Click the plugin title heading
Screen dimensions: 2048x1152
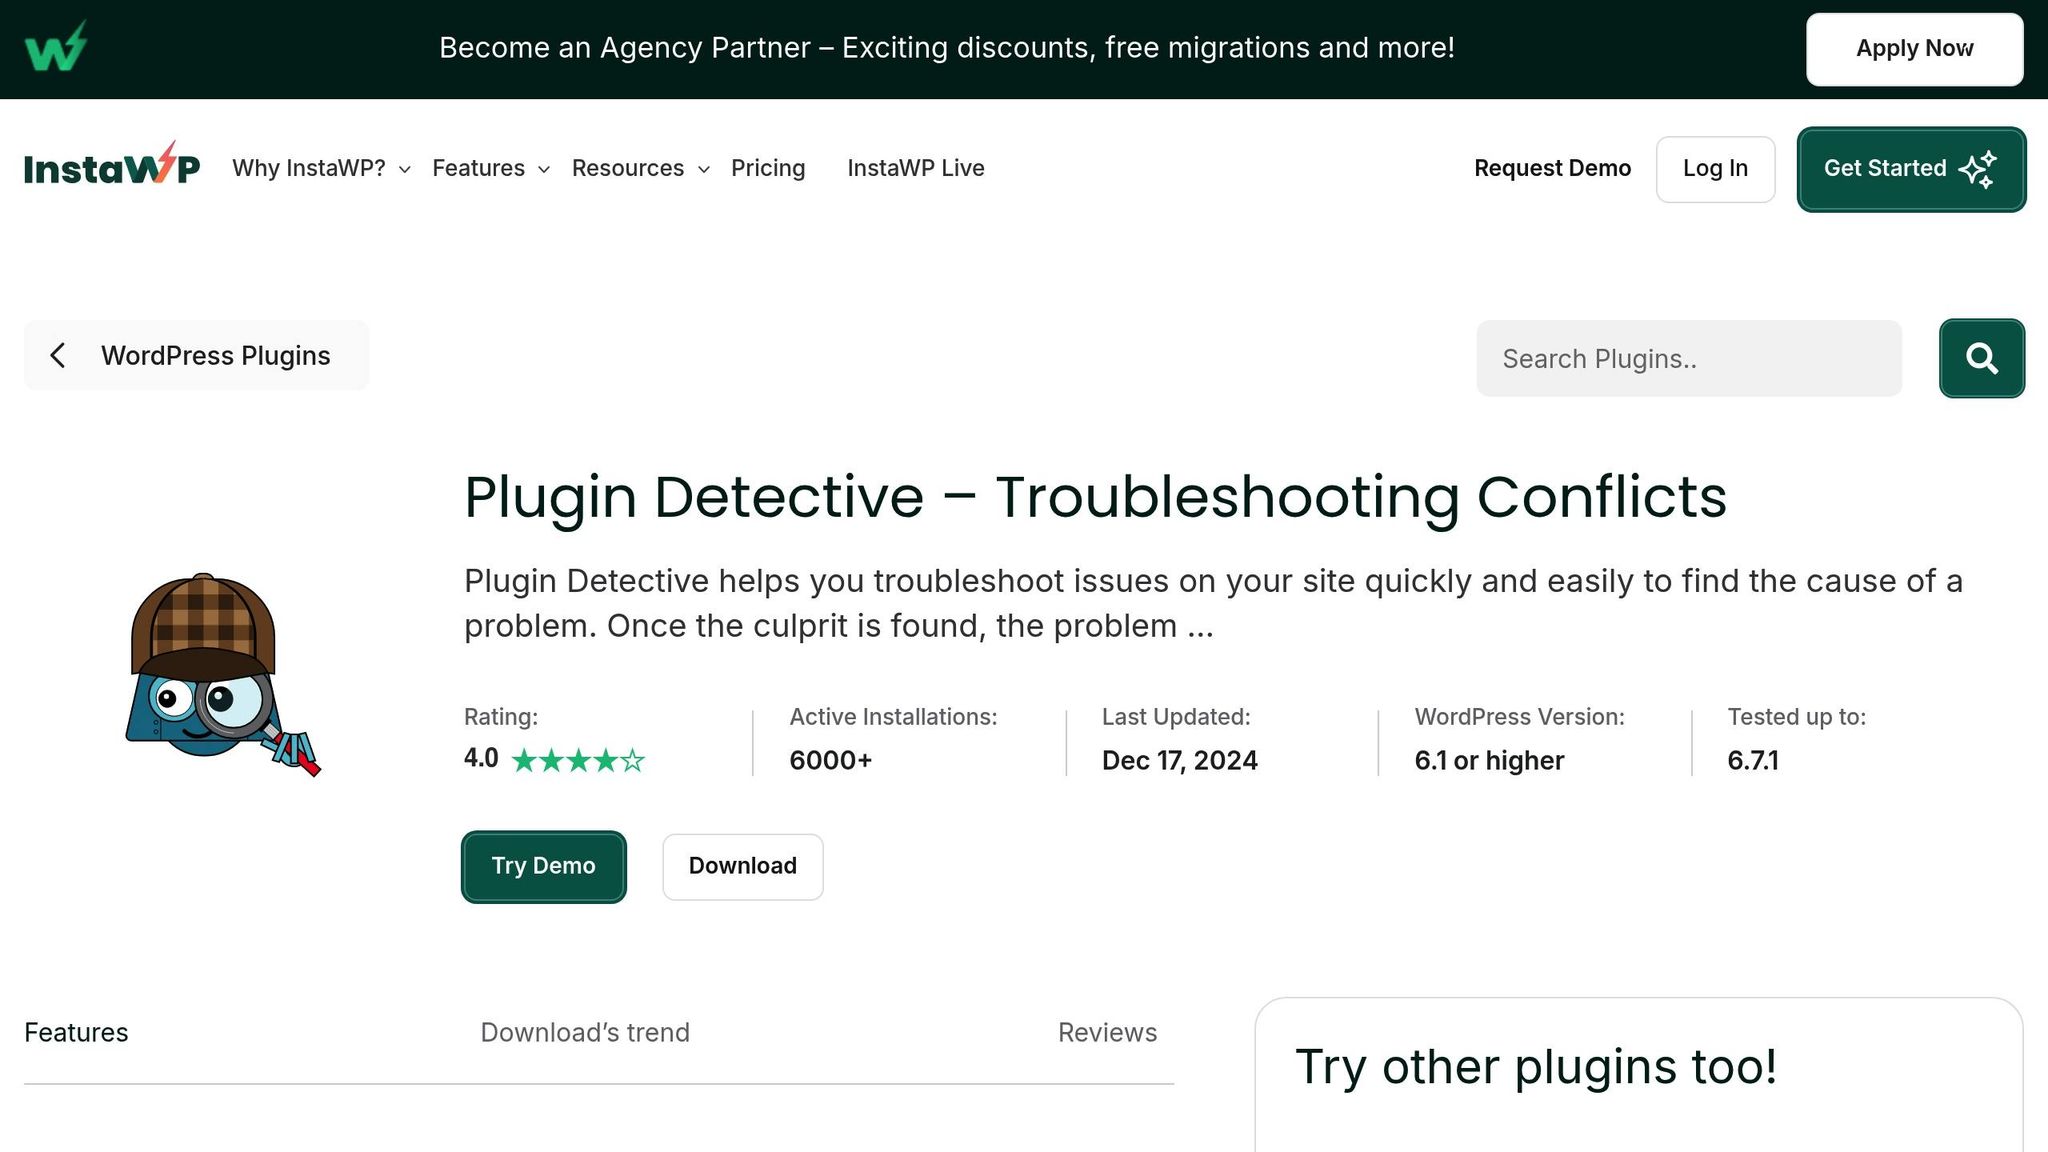(1095, 497)
